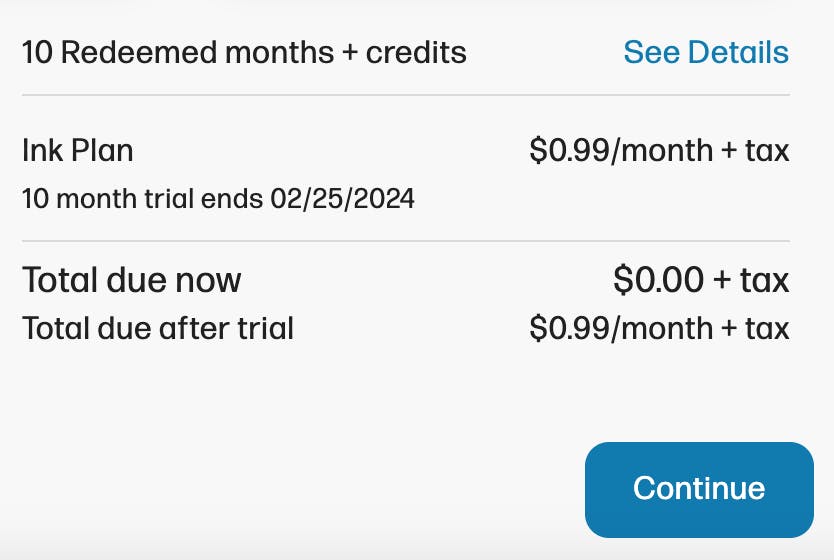
Task: Click '+ tax' beside the $0.00 amount
Action: (752, 280)
